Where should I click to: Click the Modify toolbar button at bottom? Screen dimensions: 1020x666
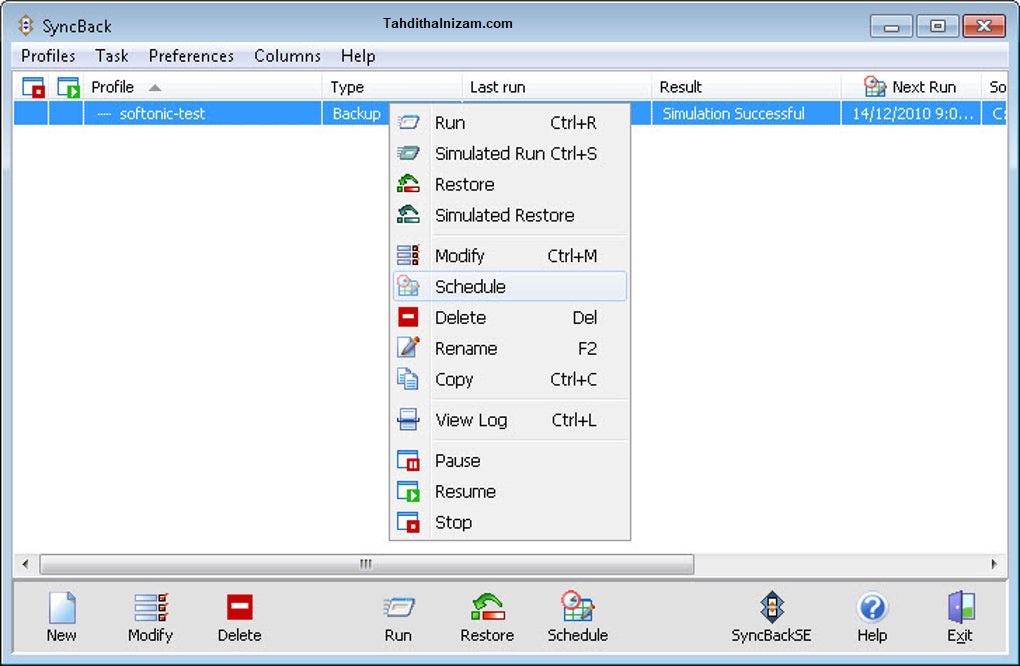pos(150,617)
